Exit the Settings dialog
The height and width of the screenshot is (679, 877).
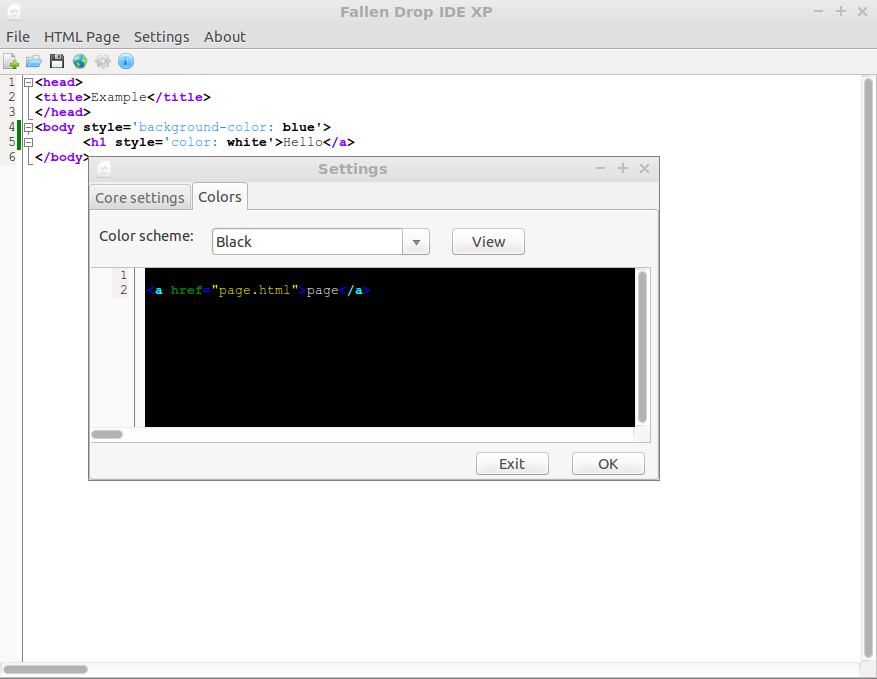coord(512,463)
